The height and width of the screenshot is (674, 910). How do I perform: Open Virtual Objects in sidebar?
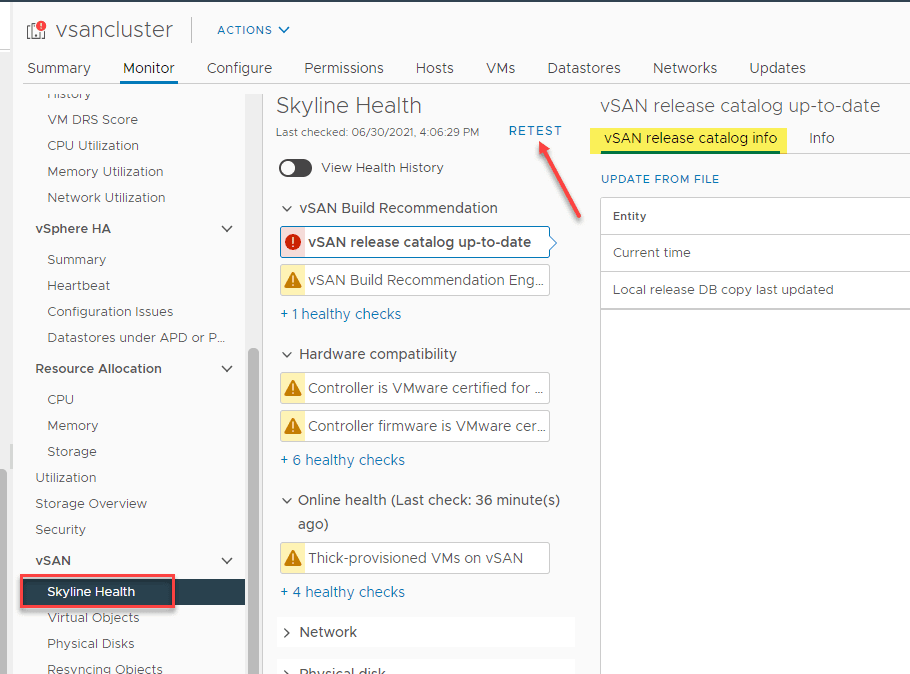click(93, 618)
